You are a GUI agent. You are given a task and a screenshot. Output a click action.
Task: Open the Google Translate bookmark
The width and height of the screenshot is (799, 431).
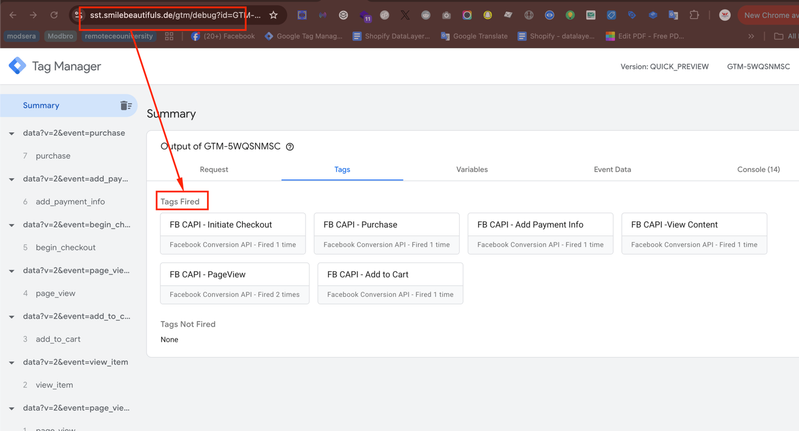pos(474,36)
